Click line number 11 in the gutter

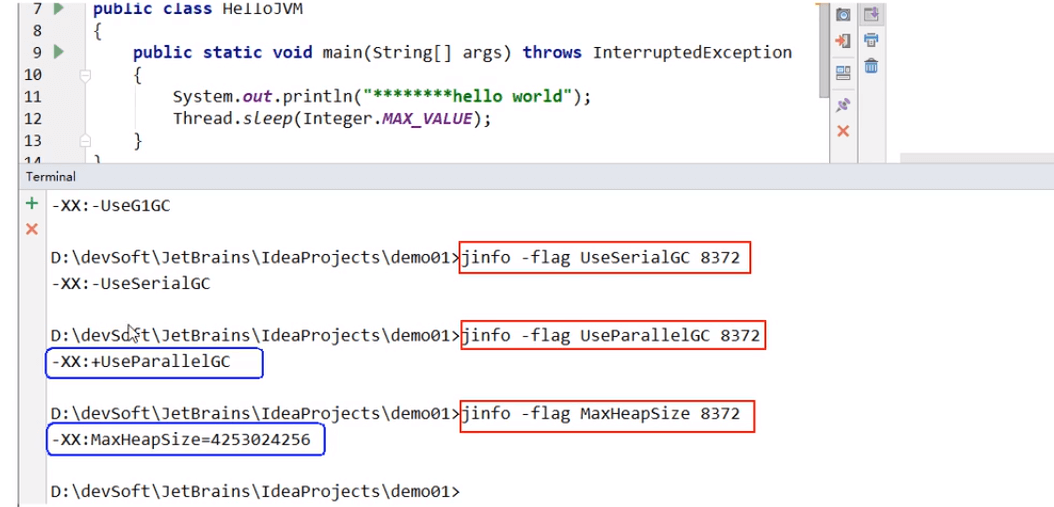click(33, 97)
